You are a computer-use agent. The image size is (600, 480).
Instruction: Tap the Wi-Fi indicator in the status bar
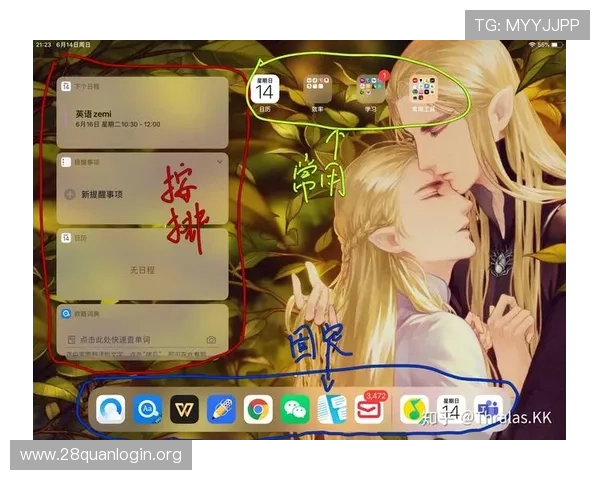tap(532, 45)
